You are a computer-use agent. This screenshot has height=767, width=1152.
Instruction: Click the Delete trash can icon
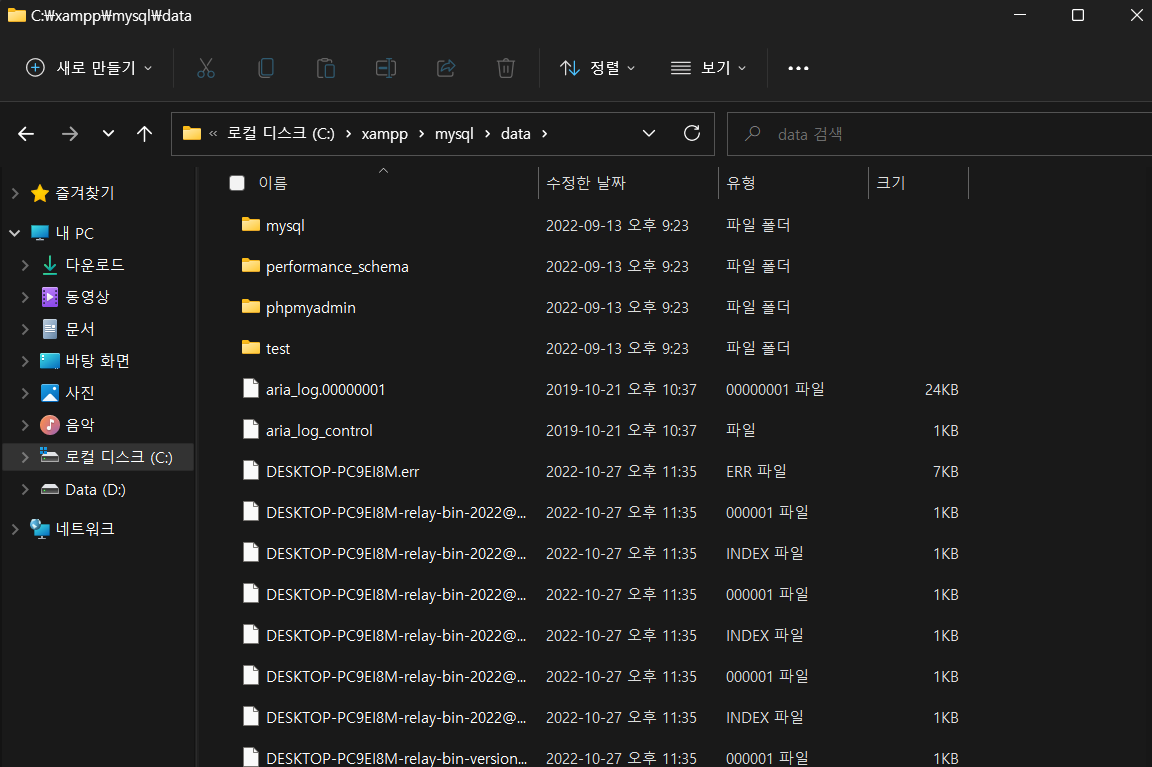pos(505,68)
